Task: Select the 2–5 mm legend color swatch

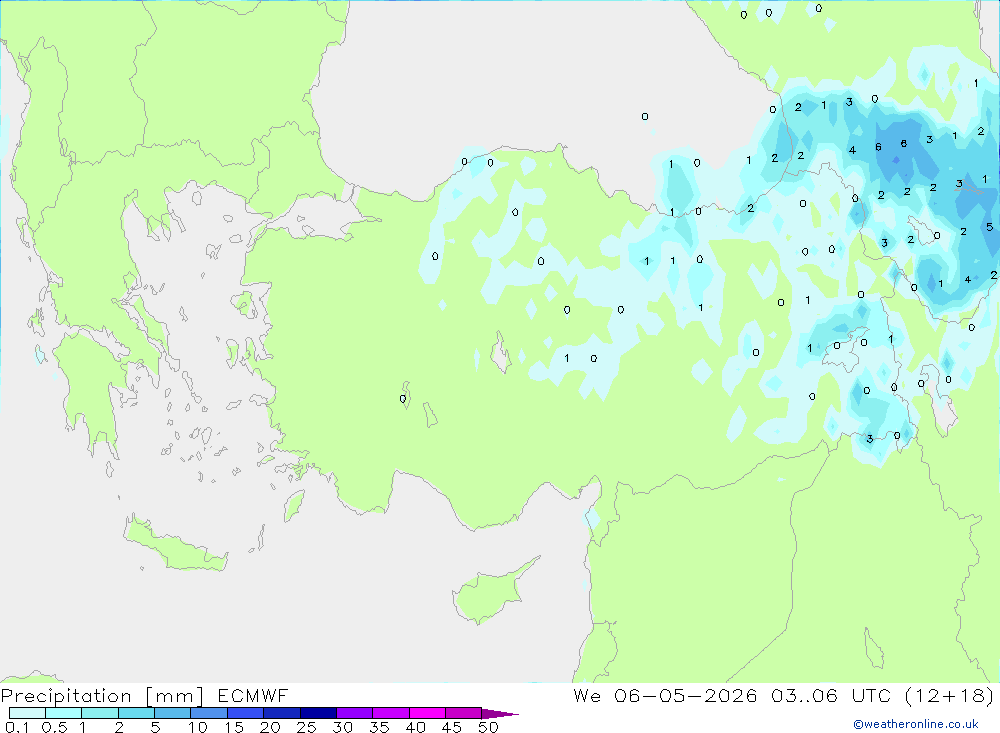Action: point(136,713)
